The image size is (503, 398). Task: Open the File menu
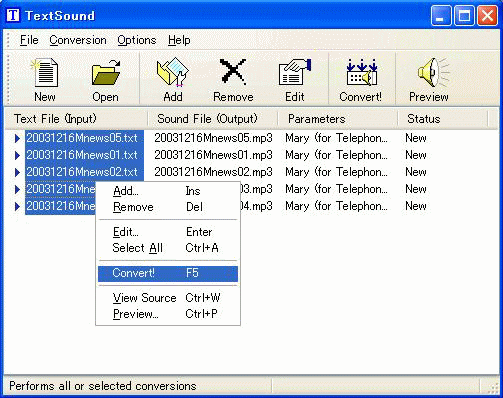[x=29, y=40]
